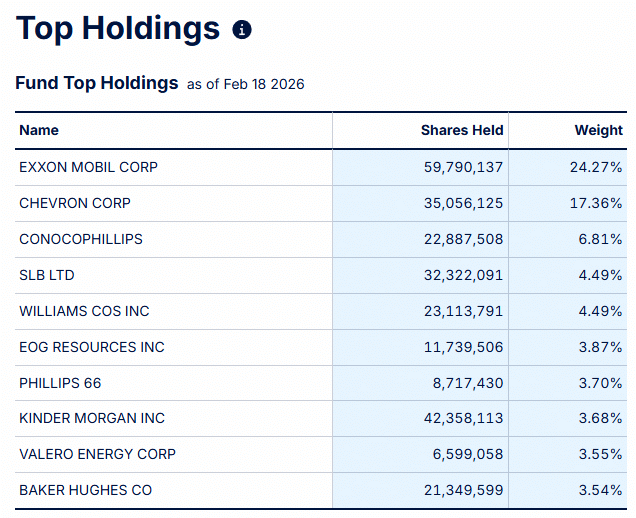This screenshot has width=636, height=518.
Task: Click Baker Hughes 3.54% weight cell
Action: click(600, 490)
